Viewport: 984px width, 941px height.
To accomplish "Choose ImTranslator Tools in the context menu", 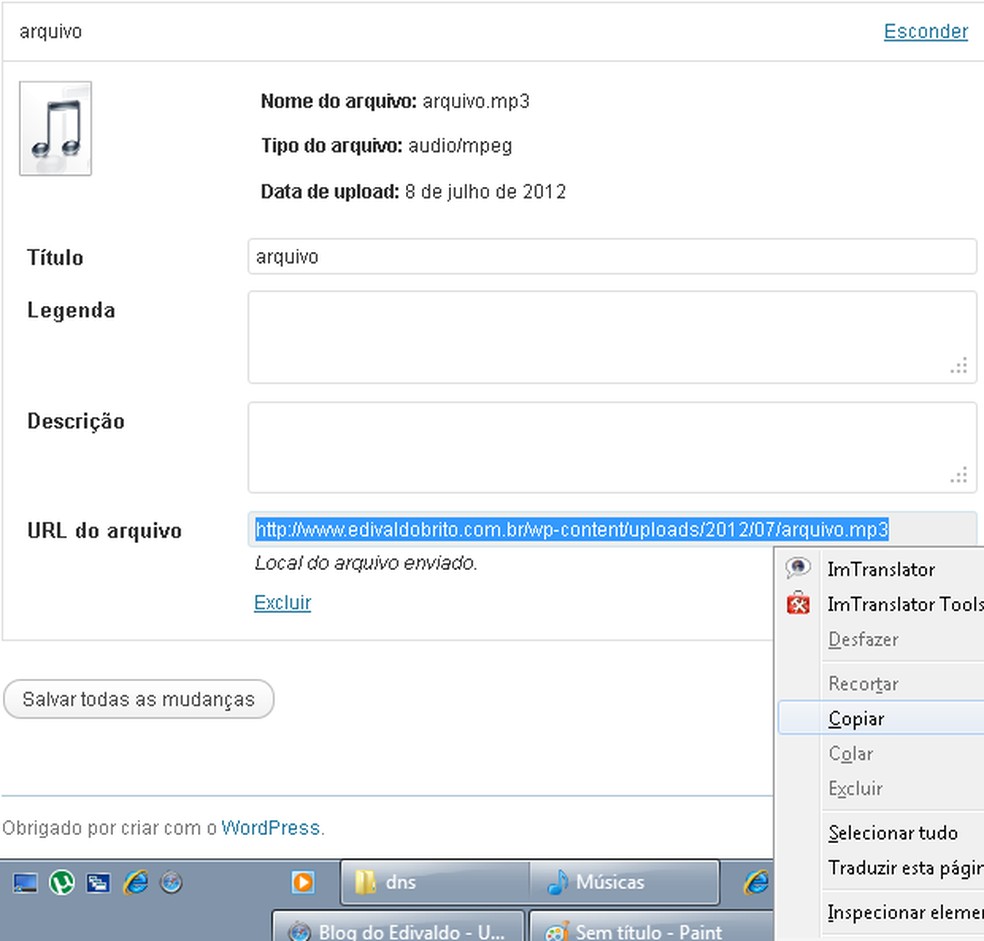I will click(x=881, y=604).
